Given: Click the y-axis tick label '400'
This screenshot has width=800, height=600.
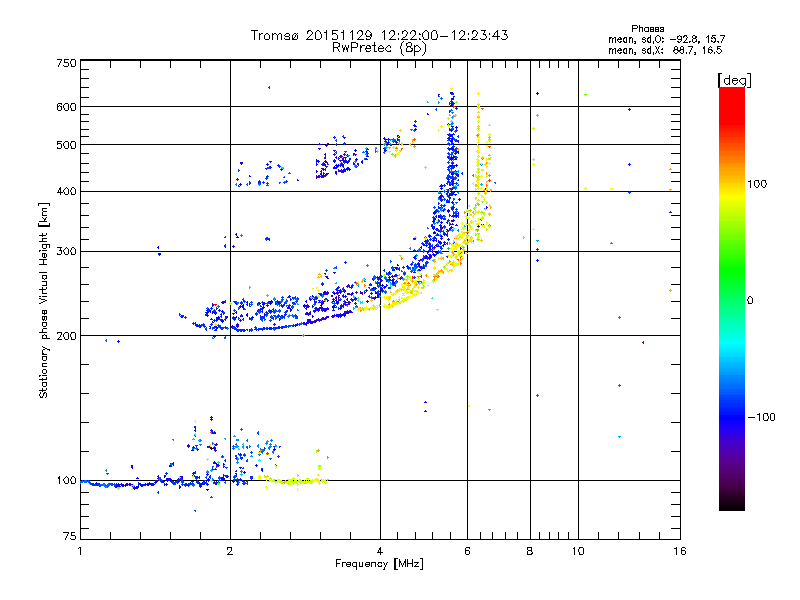Looking at the screenshot, I should coord(67,191).
